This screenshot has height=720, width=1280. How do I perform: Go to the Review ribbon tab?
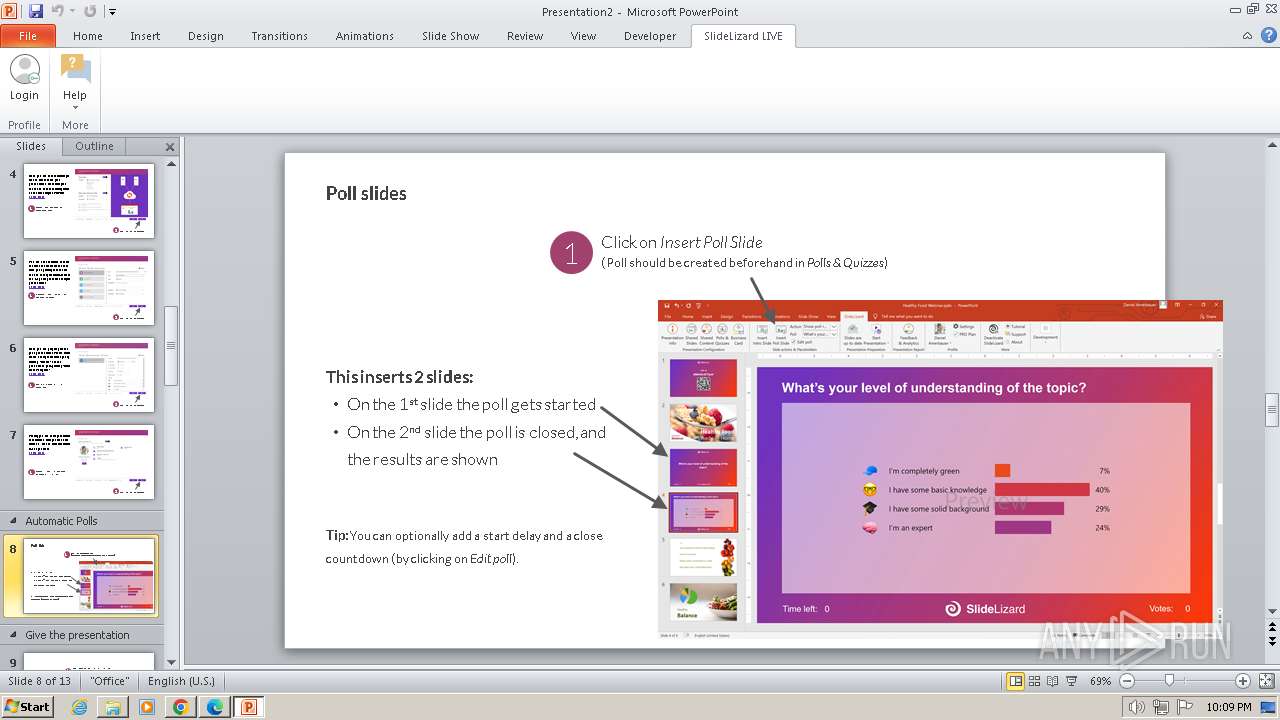coord(525,36)
